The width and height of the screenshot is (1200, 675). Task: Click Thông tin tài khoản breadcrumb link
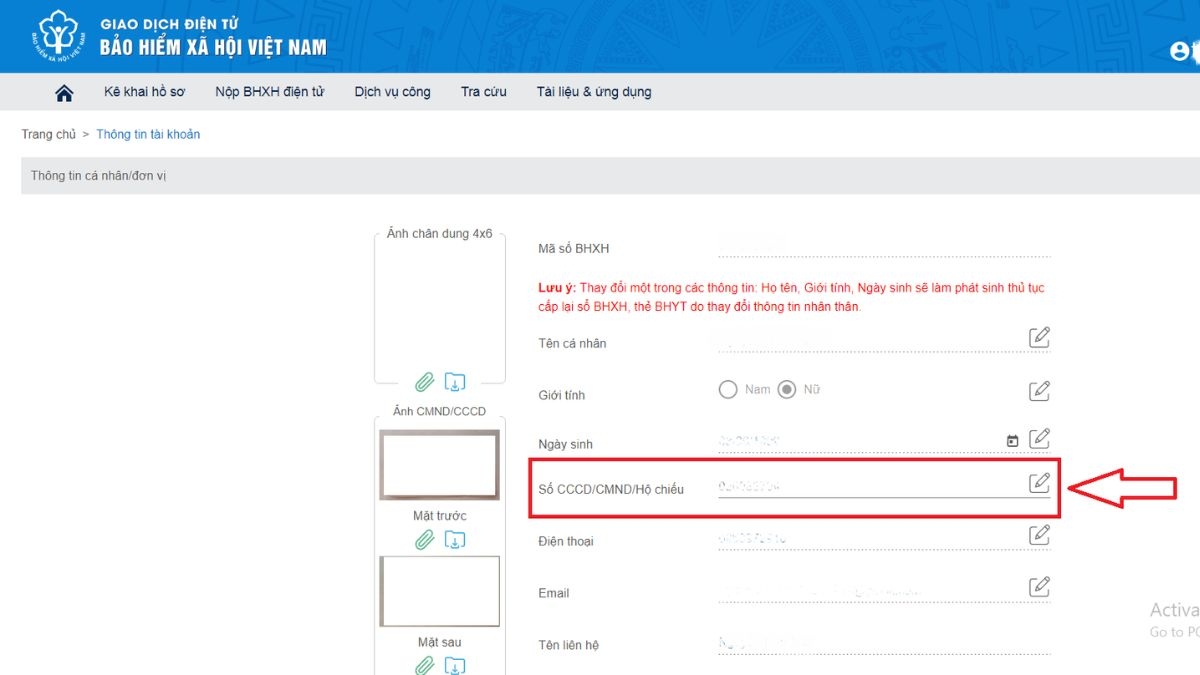[148, 134]
